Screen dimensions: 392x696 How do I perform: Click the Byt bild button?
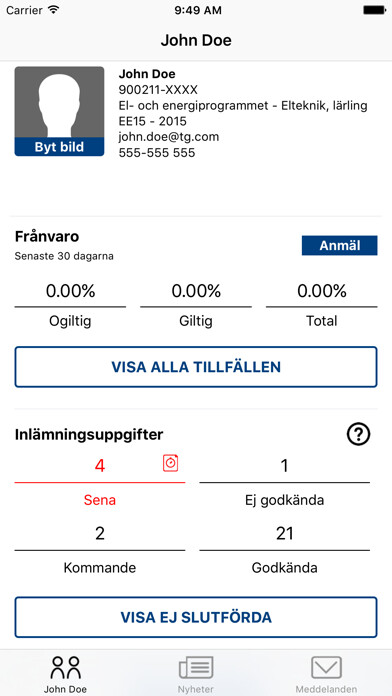(x=59, y=147)
